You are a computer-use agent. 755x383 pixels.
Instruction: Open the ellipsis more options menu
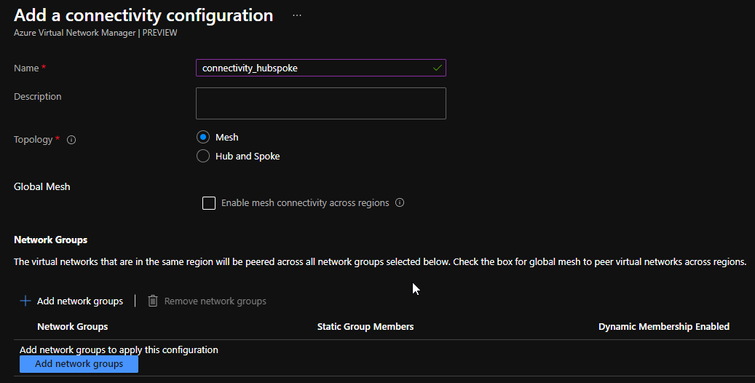click(297, 15)
